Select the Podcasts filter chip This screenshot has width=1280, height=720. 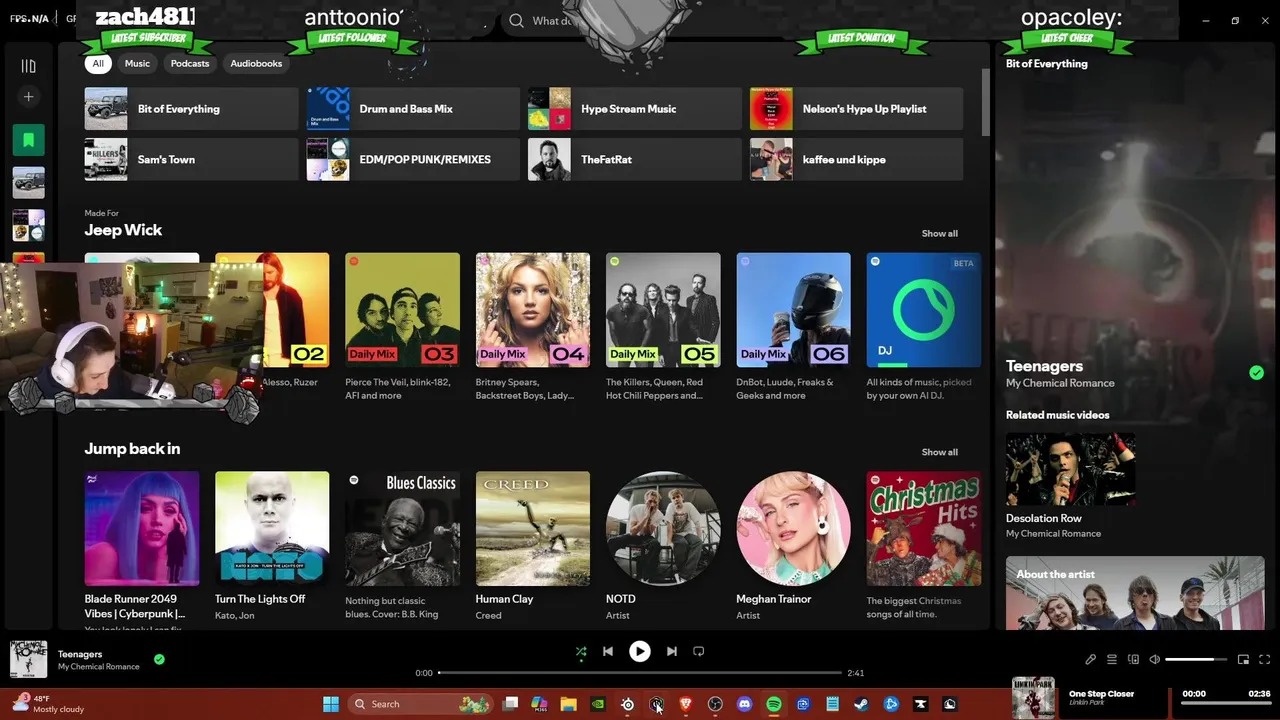[x=190, y=63]
